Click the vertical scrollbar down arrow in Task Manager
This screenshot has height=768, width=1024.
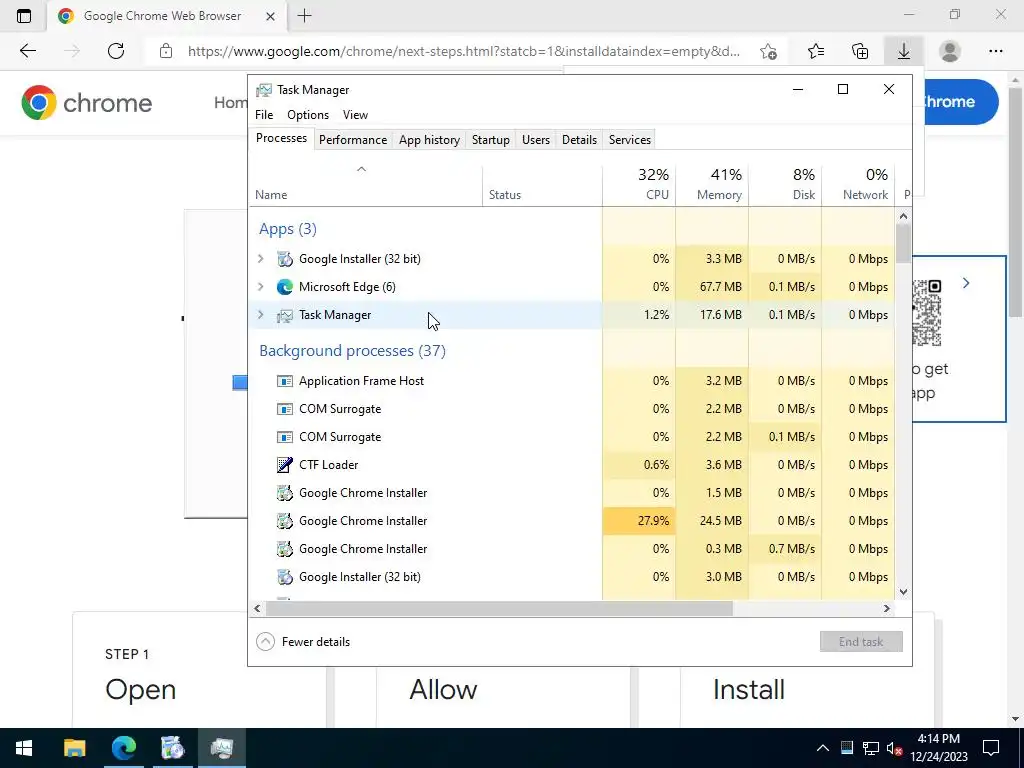(x=903, y=592)
